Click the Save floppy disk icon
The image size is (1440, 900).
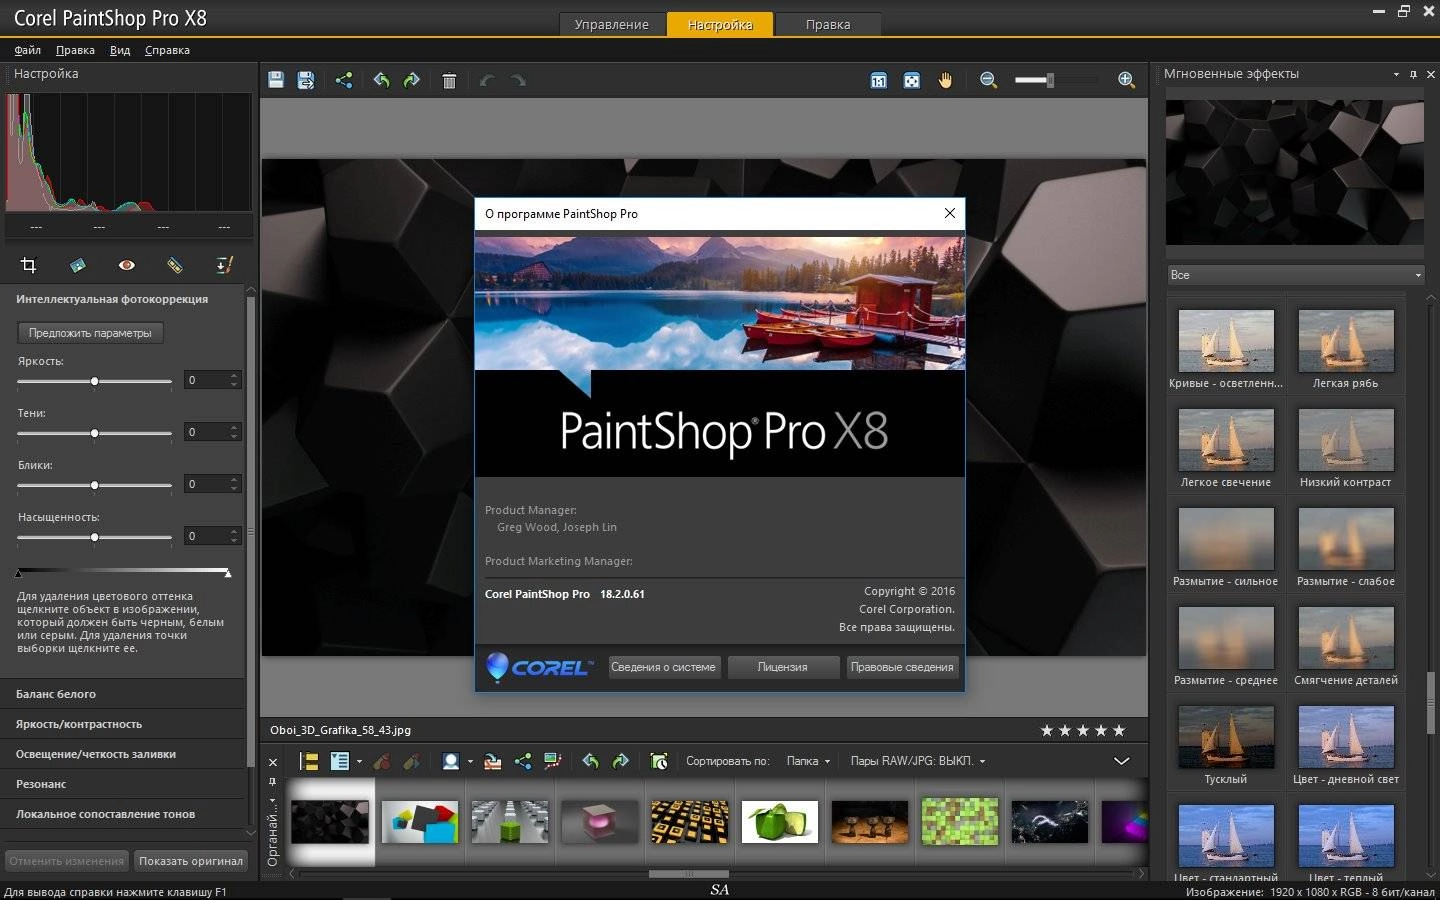tap(276, 80)
